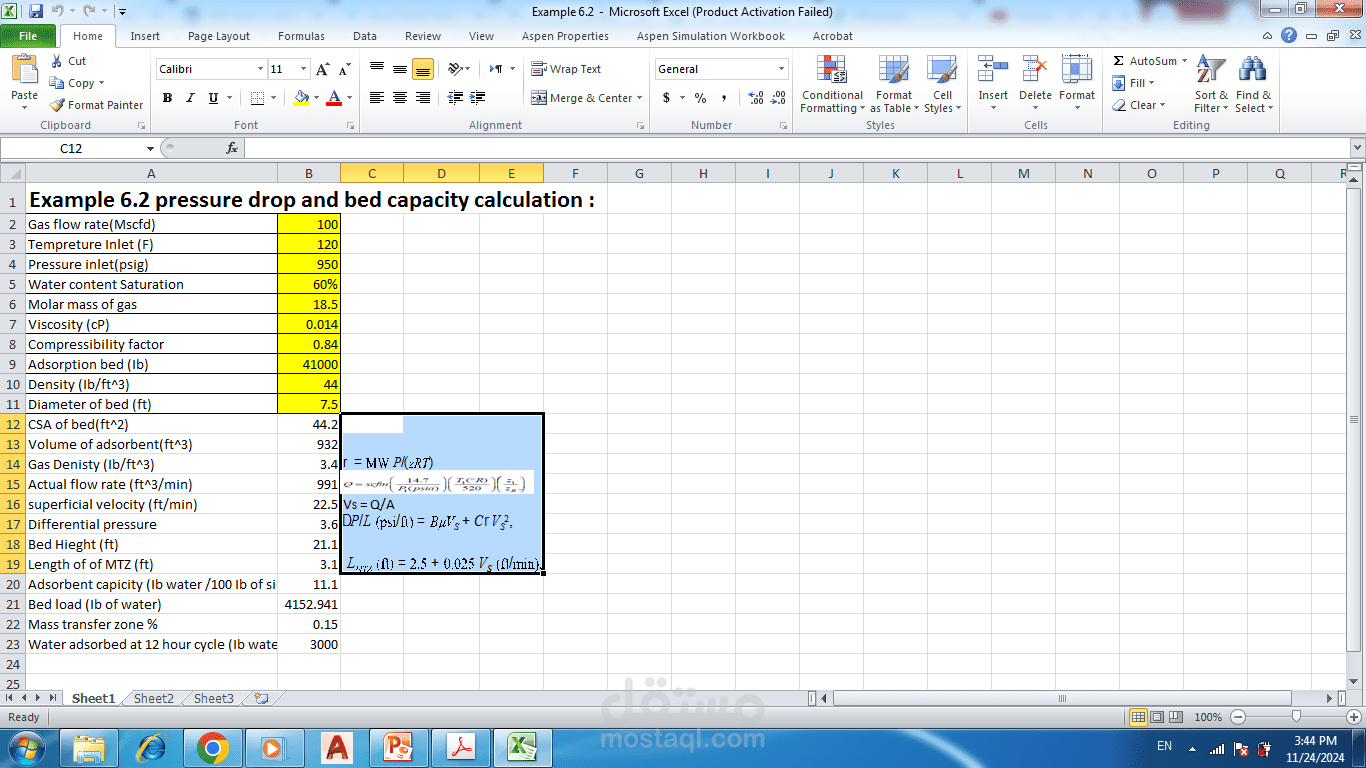The height and width of the screenshot is (768, 1366).
Task: Open Merge & Center dropdown arrow
Action: pos(641,98)
